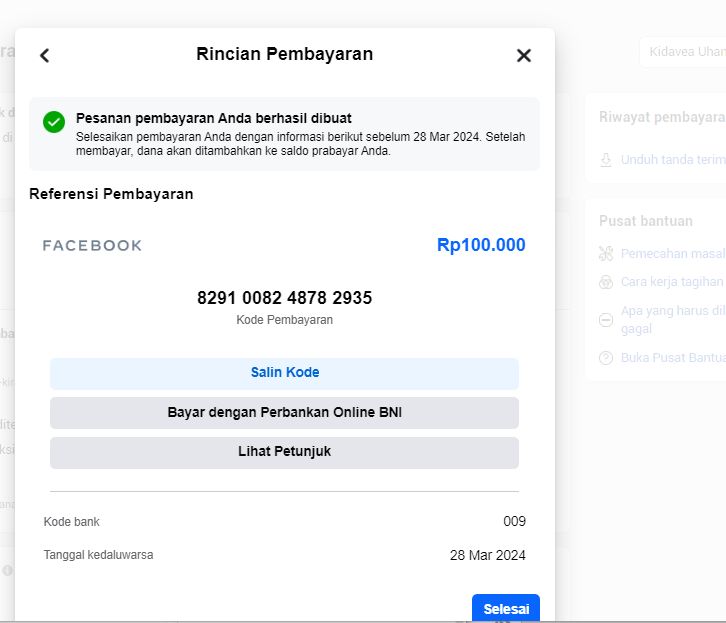Click the green success checkmark icon
726x623 pixels.
[54, 122]
